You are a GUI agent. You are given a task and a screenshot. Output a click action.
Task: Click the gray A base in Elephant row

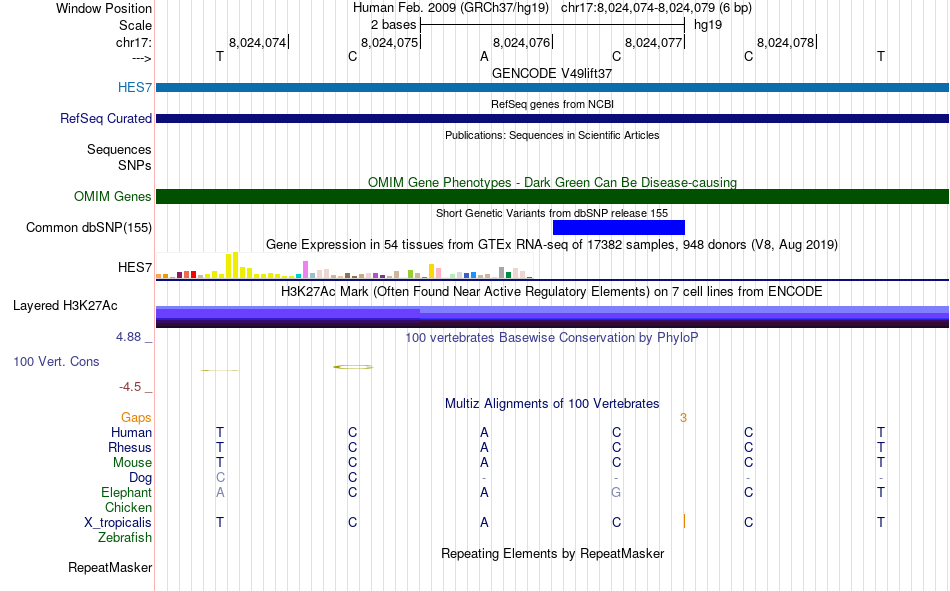[220, 492]
